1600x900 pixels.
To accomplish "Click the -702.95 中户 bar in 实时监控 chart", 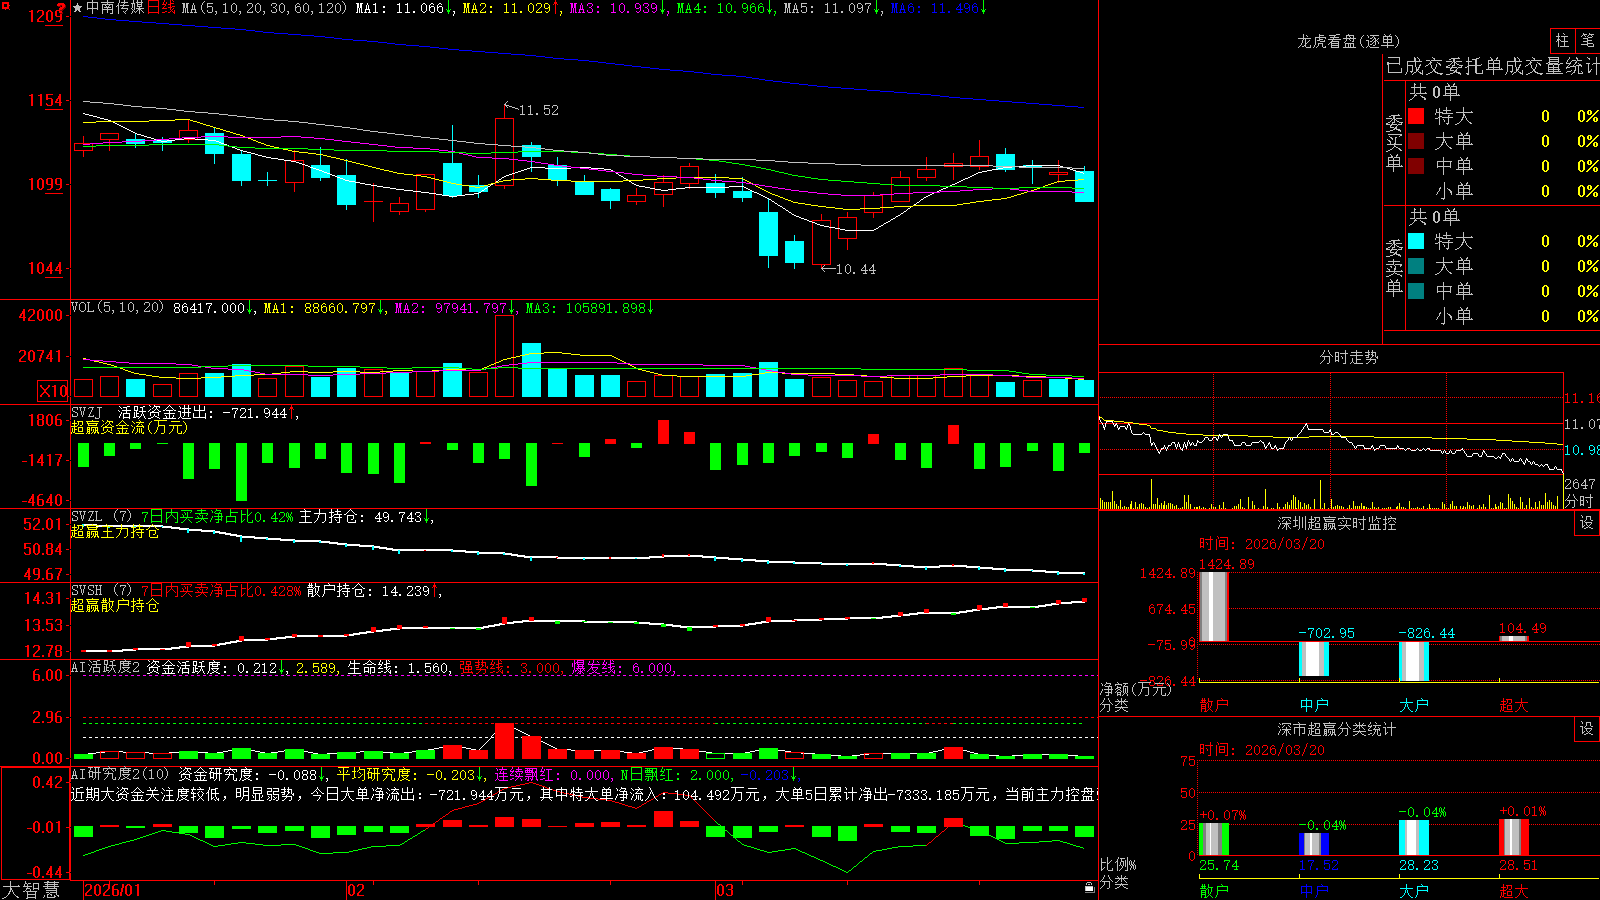I will coord(1313,659).
